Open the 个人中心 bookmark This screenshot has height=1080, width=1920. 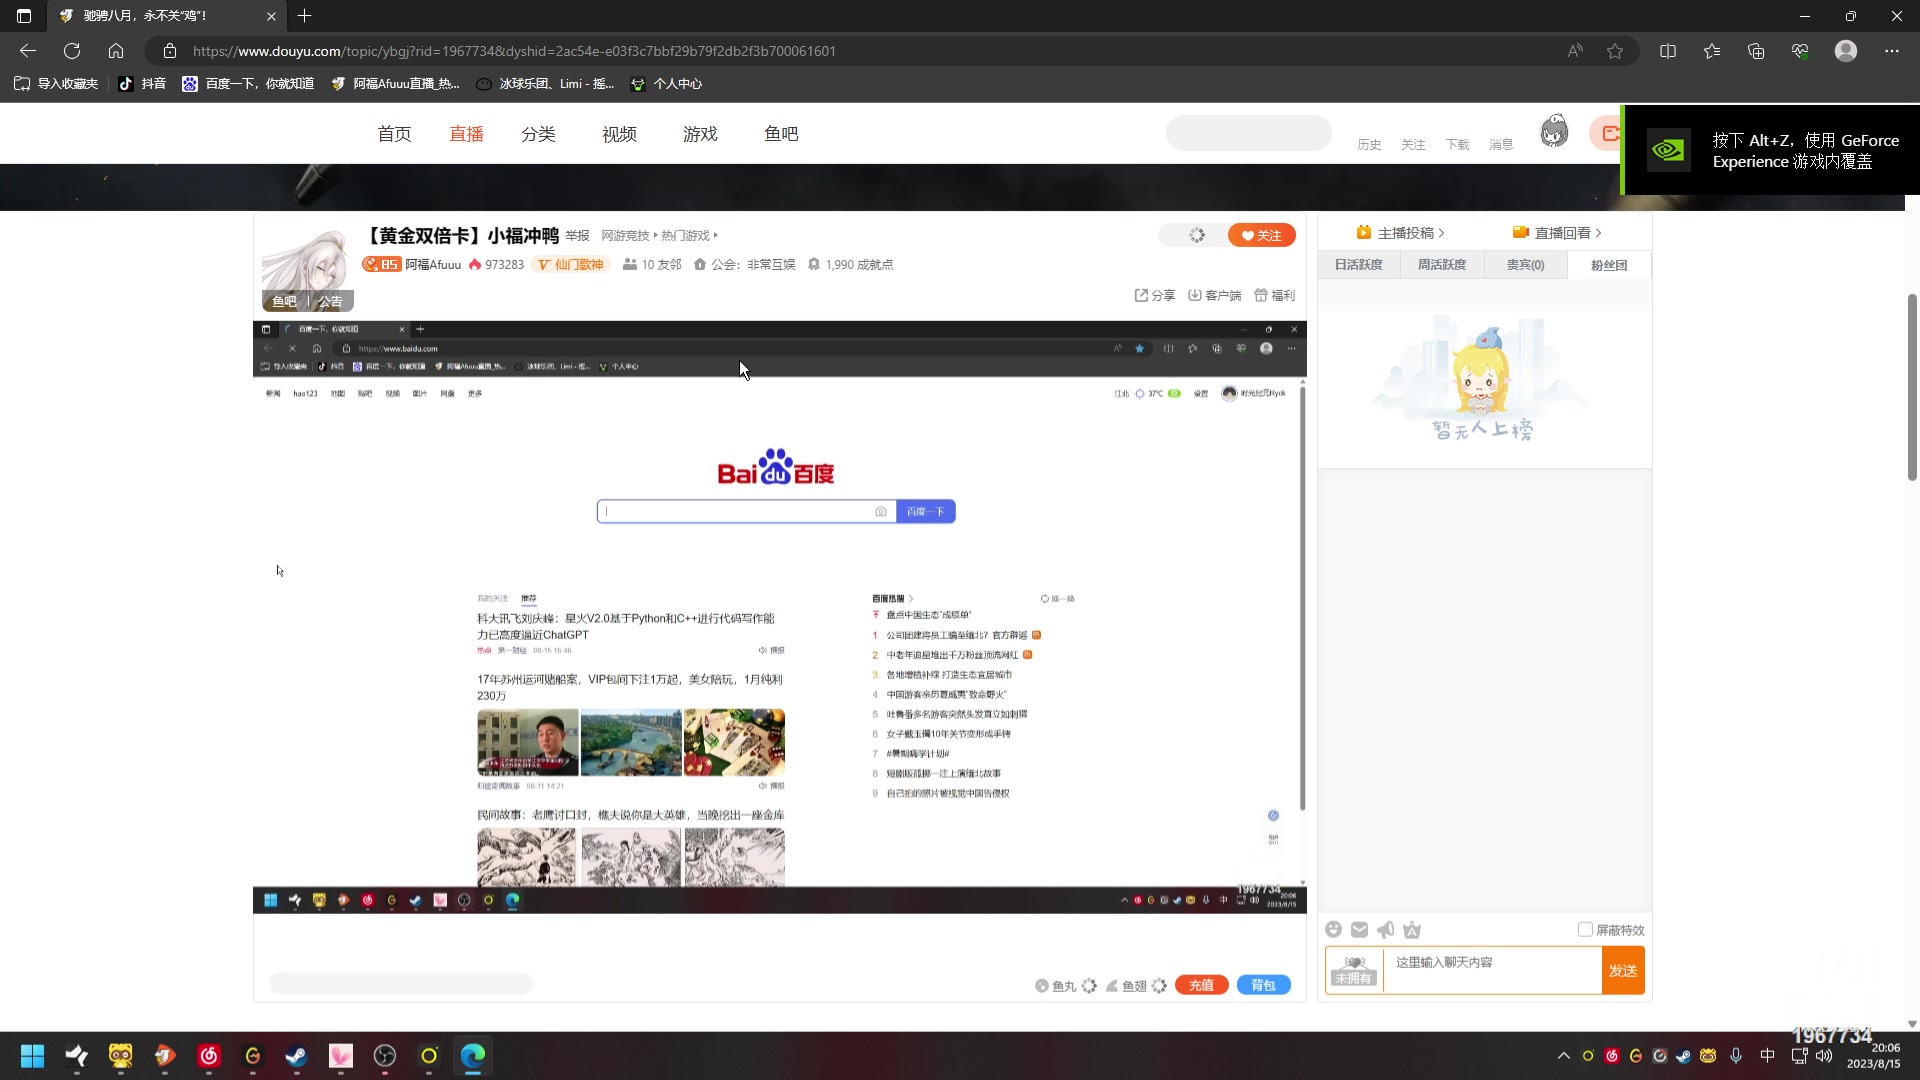(666, 84)
